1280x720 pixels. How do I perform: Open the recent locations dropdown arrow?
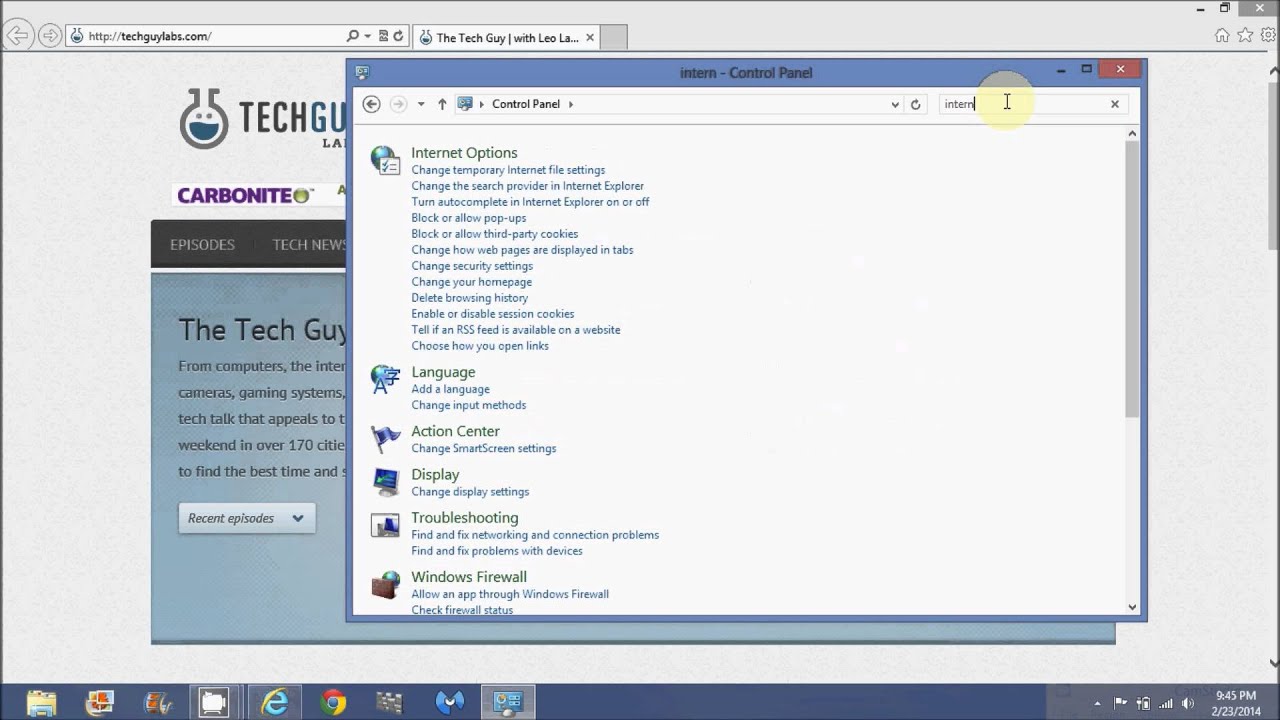(421, 104)
